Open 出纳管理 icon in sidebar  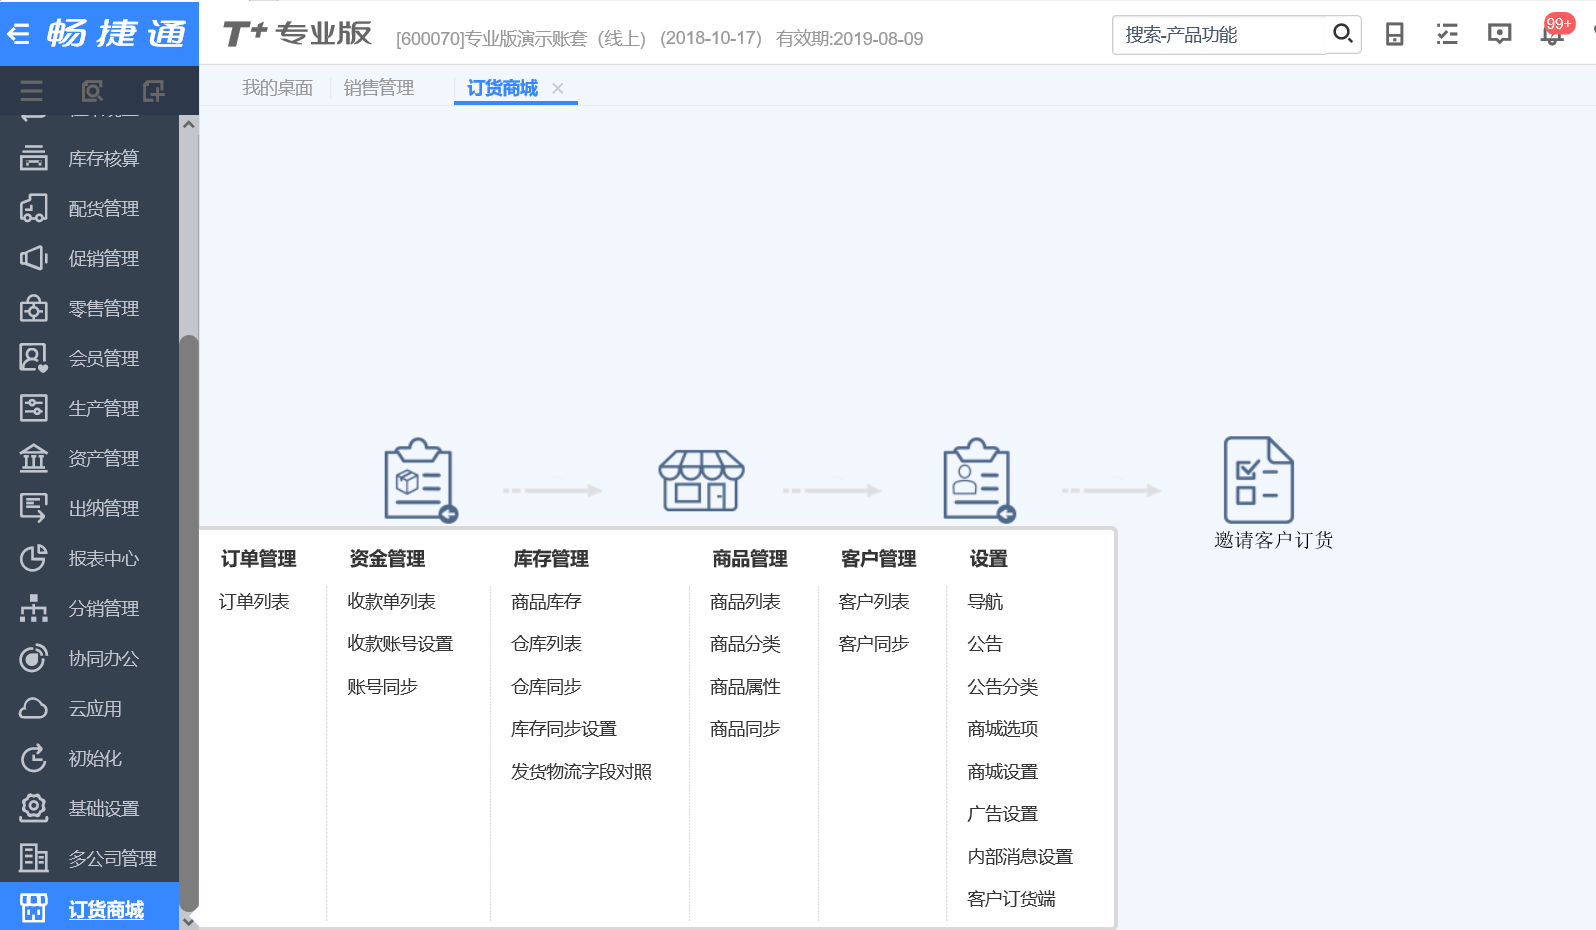tap(34, 508)
